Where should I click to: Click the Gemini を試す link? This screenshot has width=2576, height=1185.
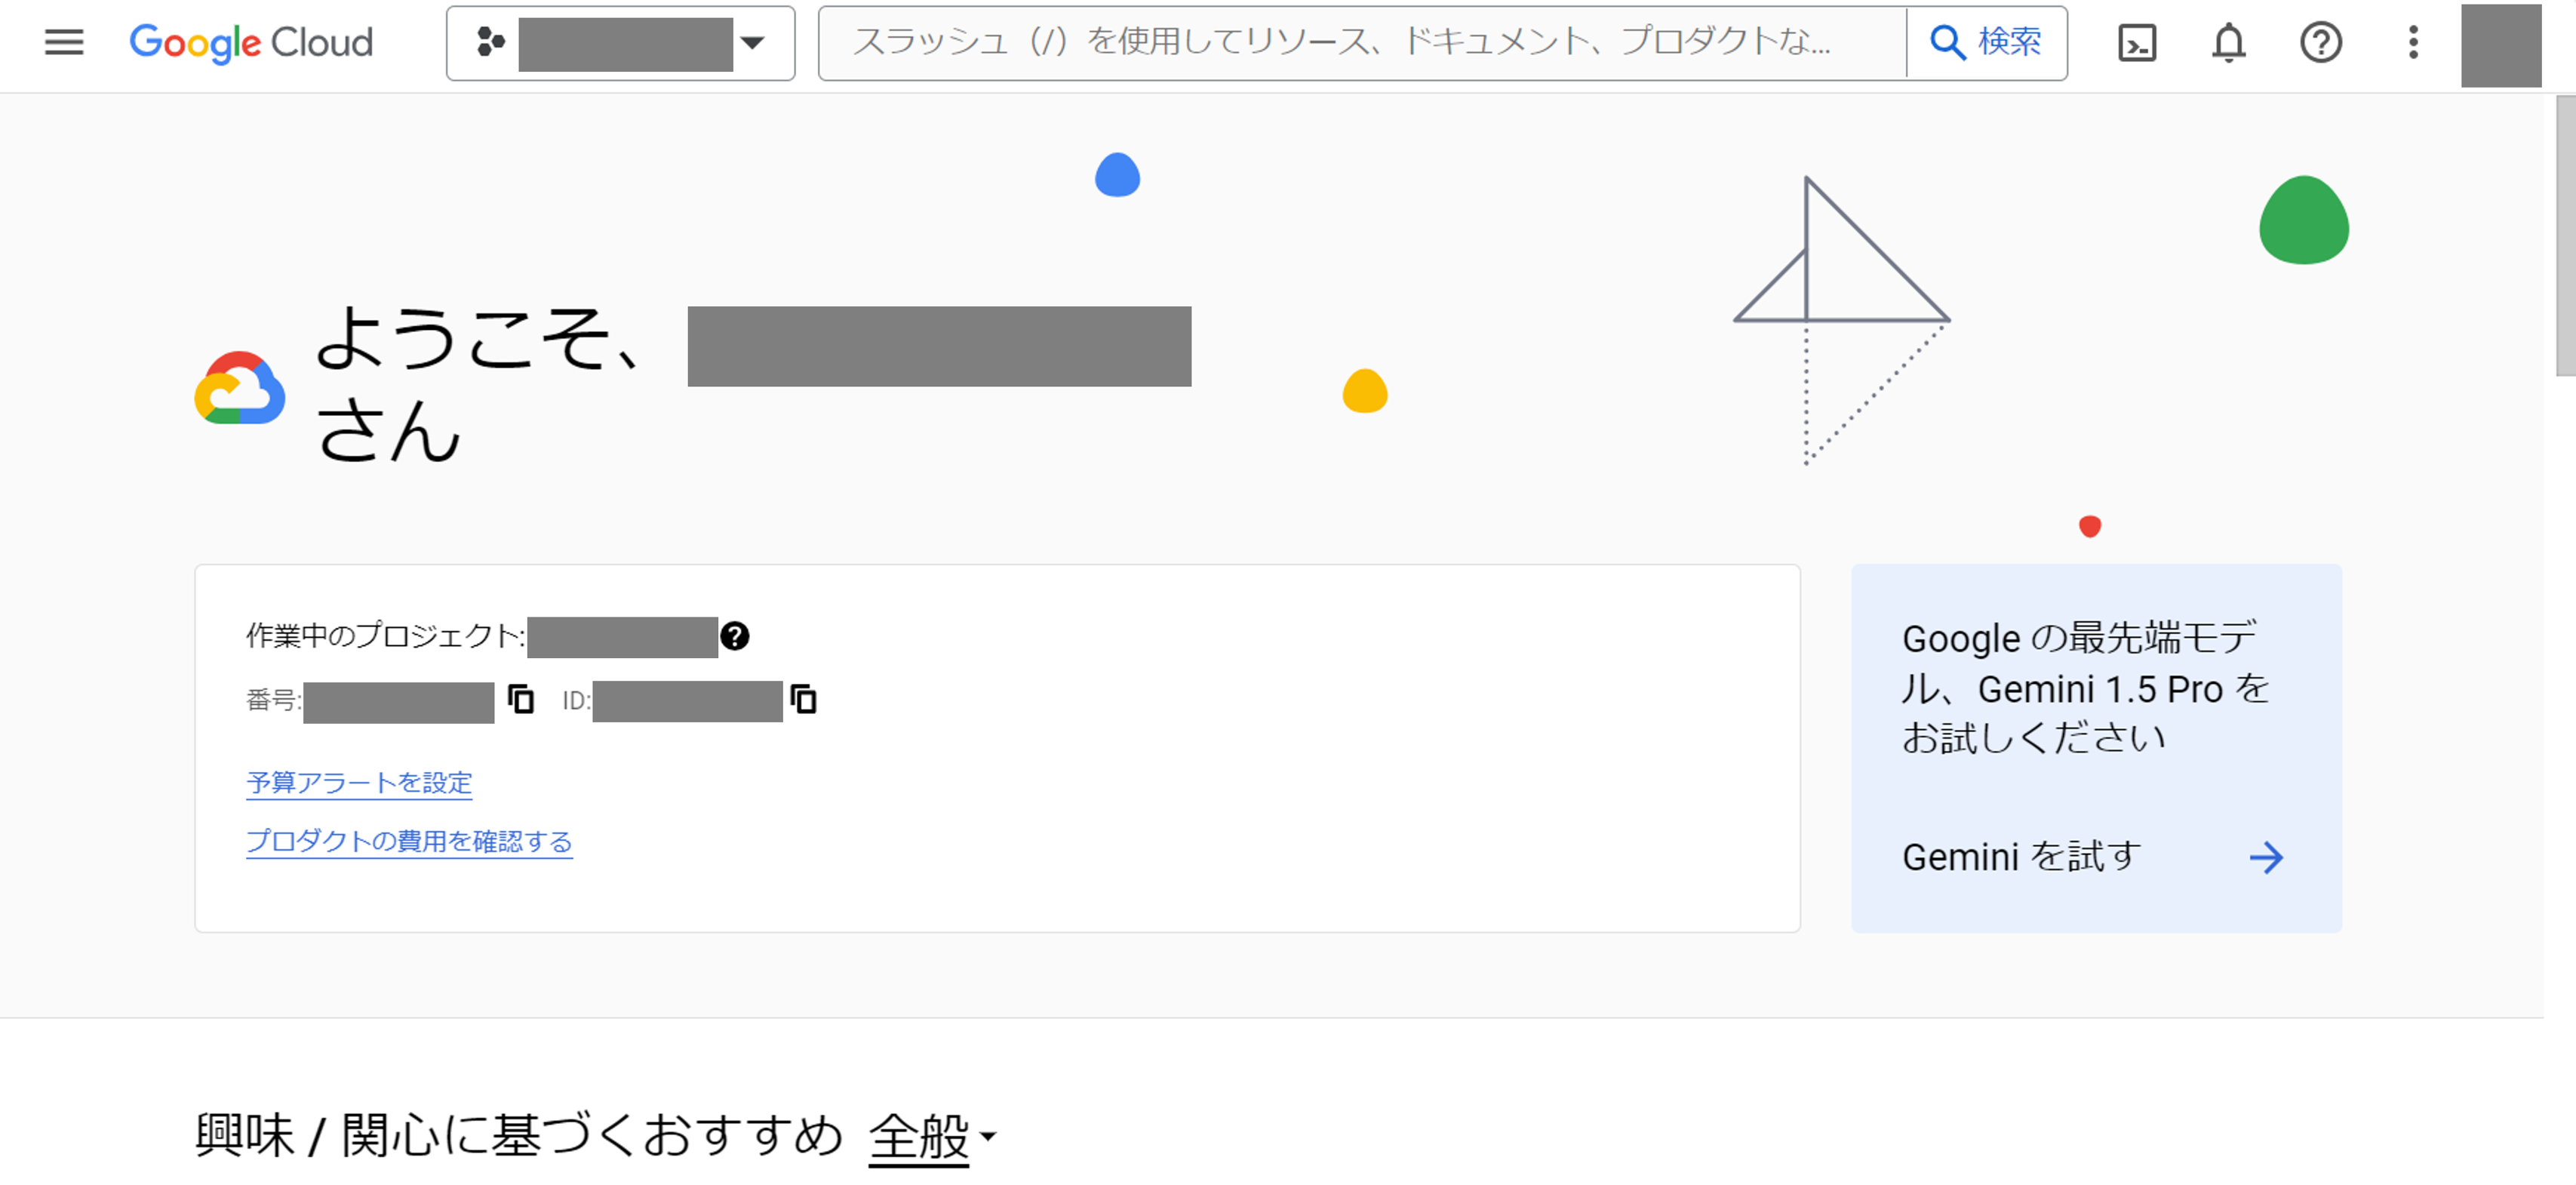click(x=2021, y=857)
